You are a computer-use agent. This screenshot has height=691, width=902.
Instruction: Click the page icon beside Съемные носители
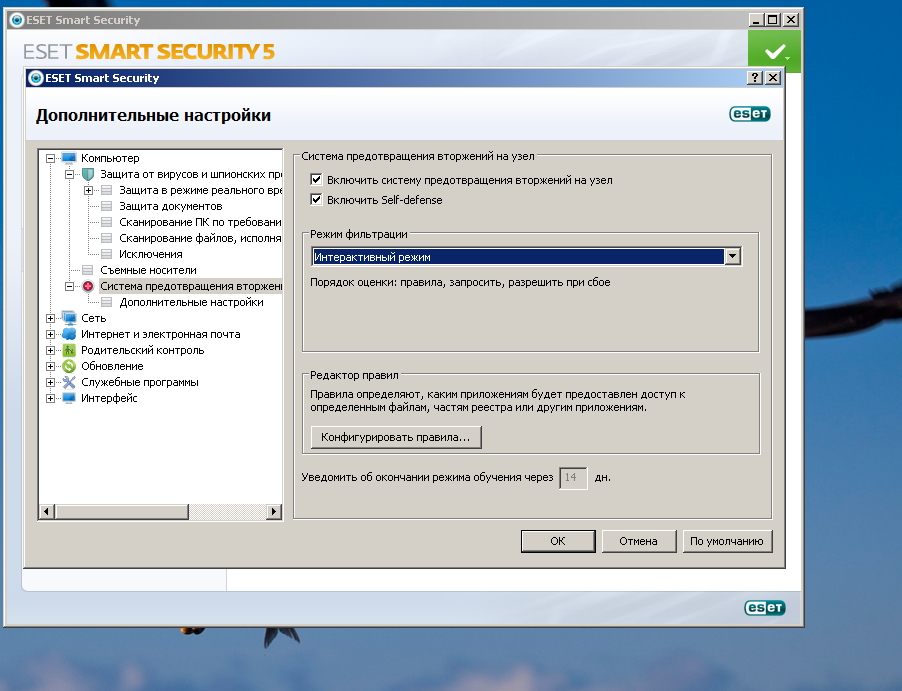pos(87,270)
